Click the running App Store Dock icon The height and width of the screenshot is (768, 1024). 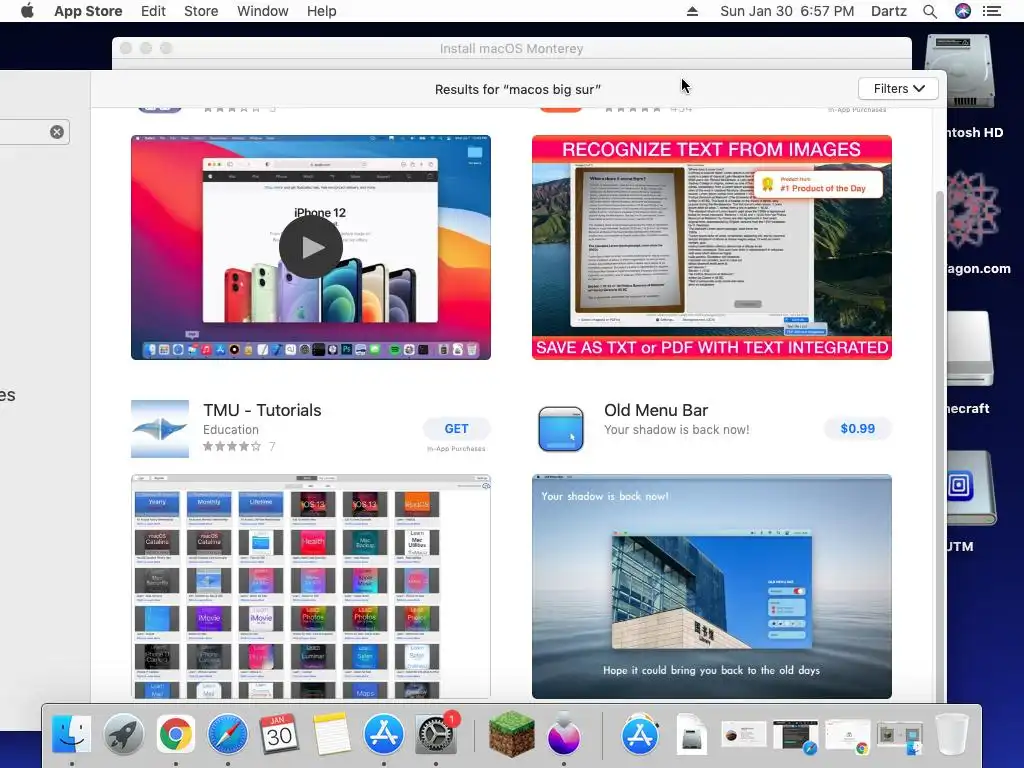click(x=383, y=734)
